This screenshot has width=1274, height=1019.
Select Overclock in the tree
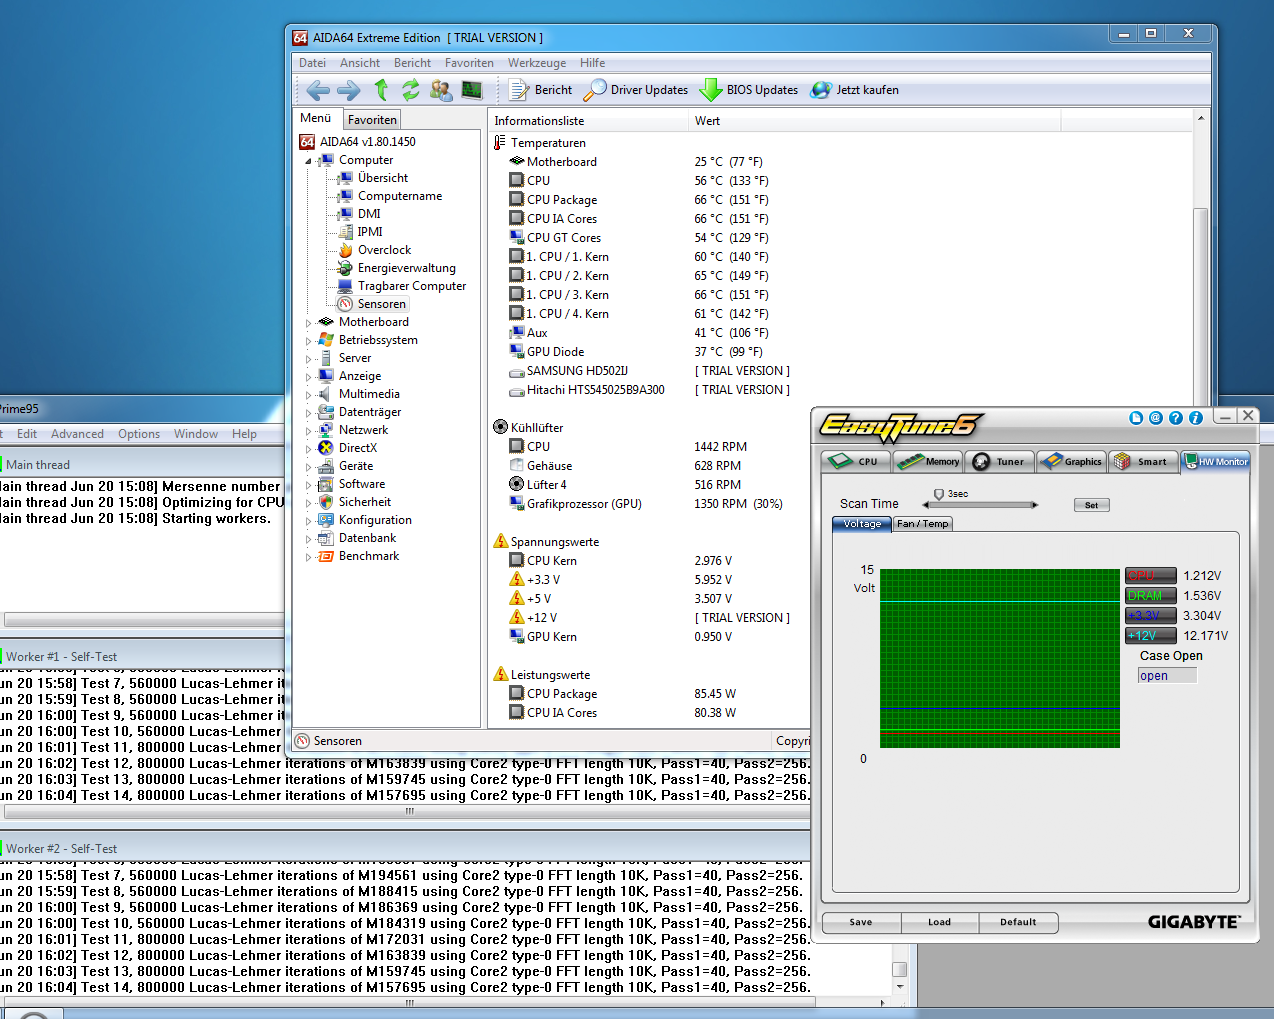(384, 250)
